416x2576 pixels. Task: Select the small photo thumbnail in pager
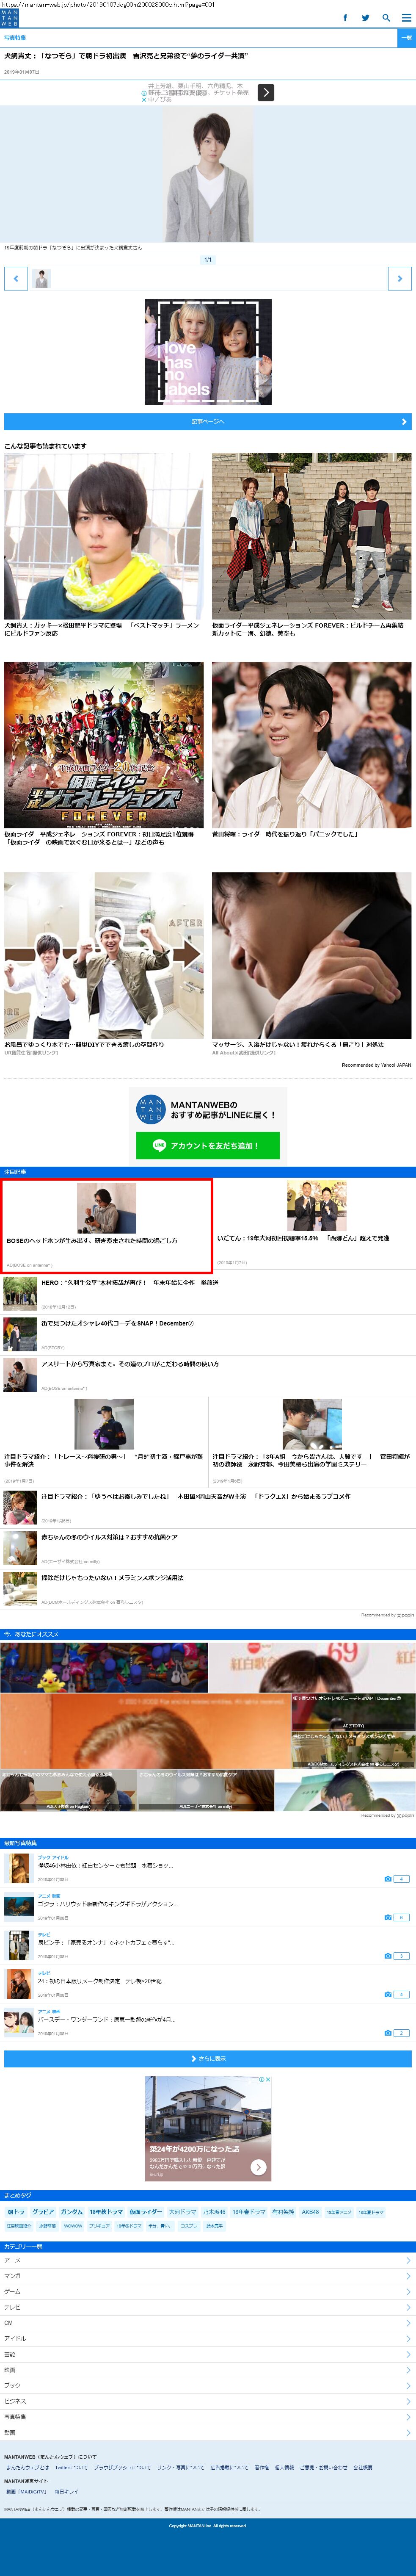pos(41,279)
